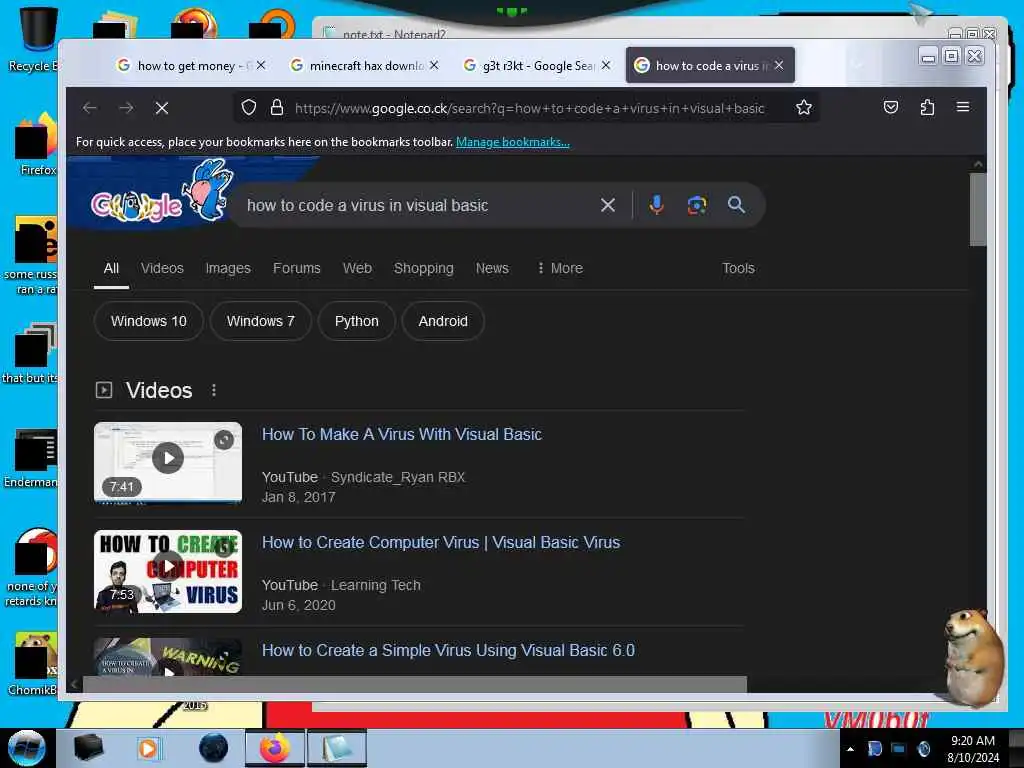Open tracking protection shield in address bar
This screenshot has width=1024, height=768.
tap(248, 107)
